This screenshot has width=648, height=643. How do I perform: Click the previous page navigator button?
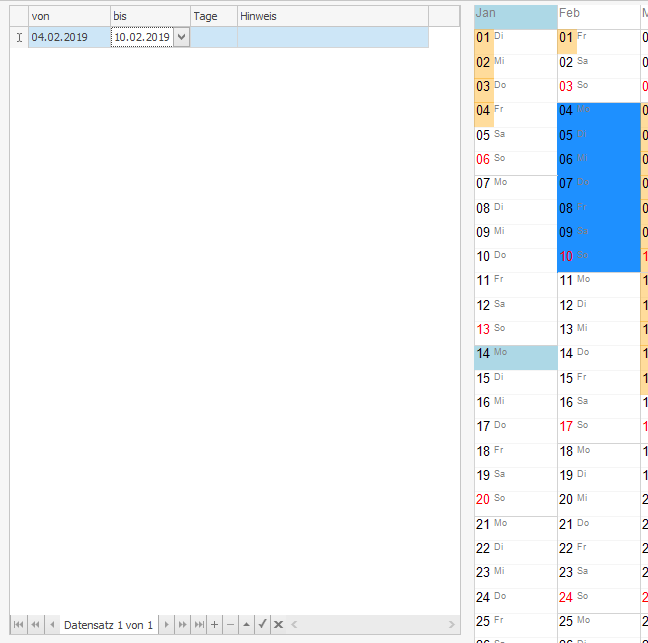point(35,625)
